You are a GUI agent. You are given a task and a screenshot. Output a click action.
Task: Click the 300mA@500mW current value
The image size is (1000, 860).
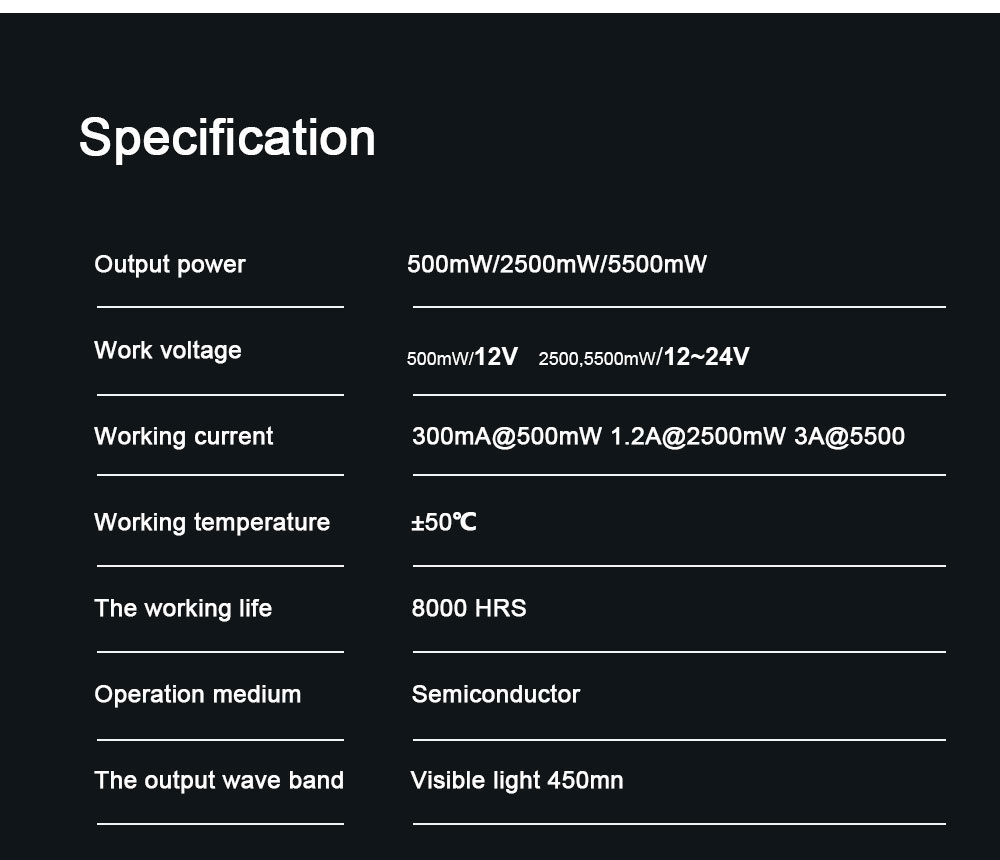pyautogui.click(x=507, y=436)
